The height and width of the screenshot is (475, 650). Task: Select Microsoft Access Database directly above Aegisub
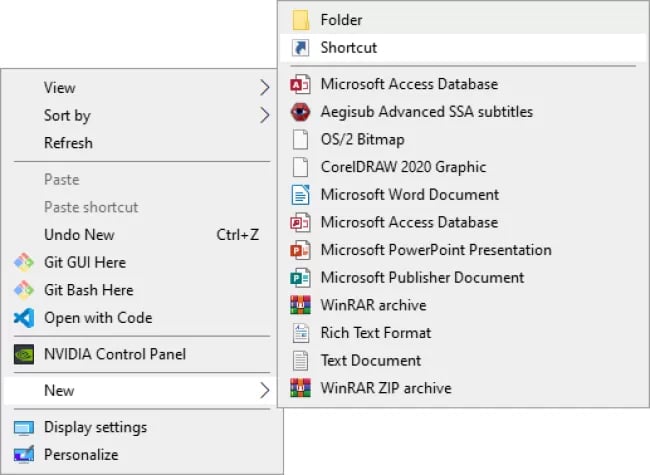463,84
